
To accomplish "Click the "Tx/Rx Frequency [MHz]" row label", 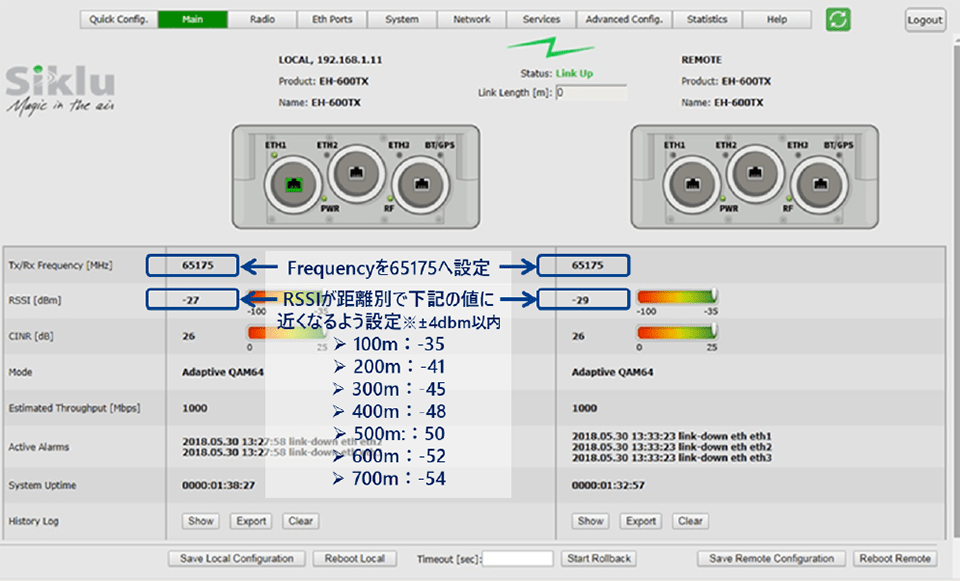I will pyautogui.click(x=60, y=265).
